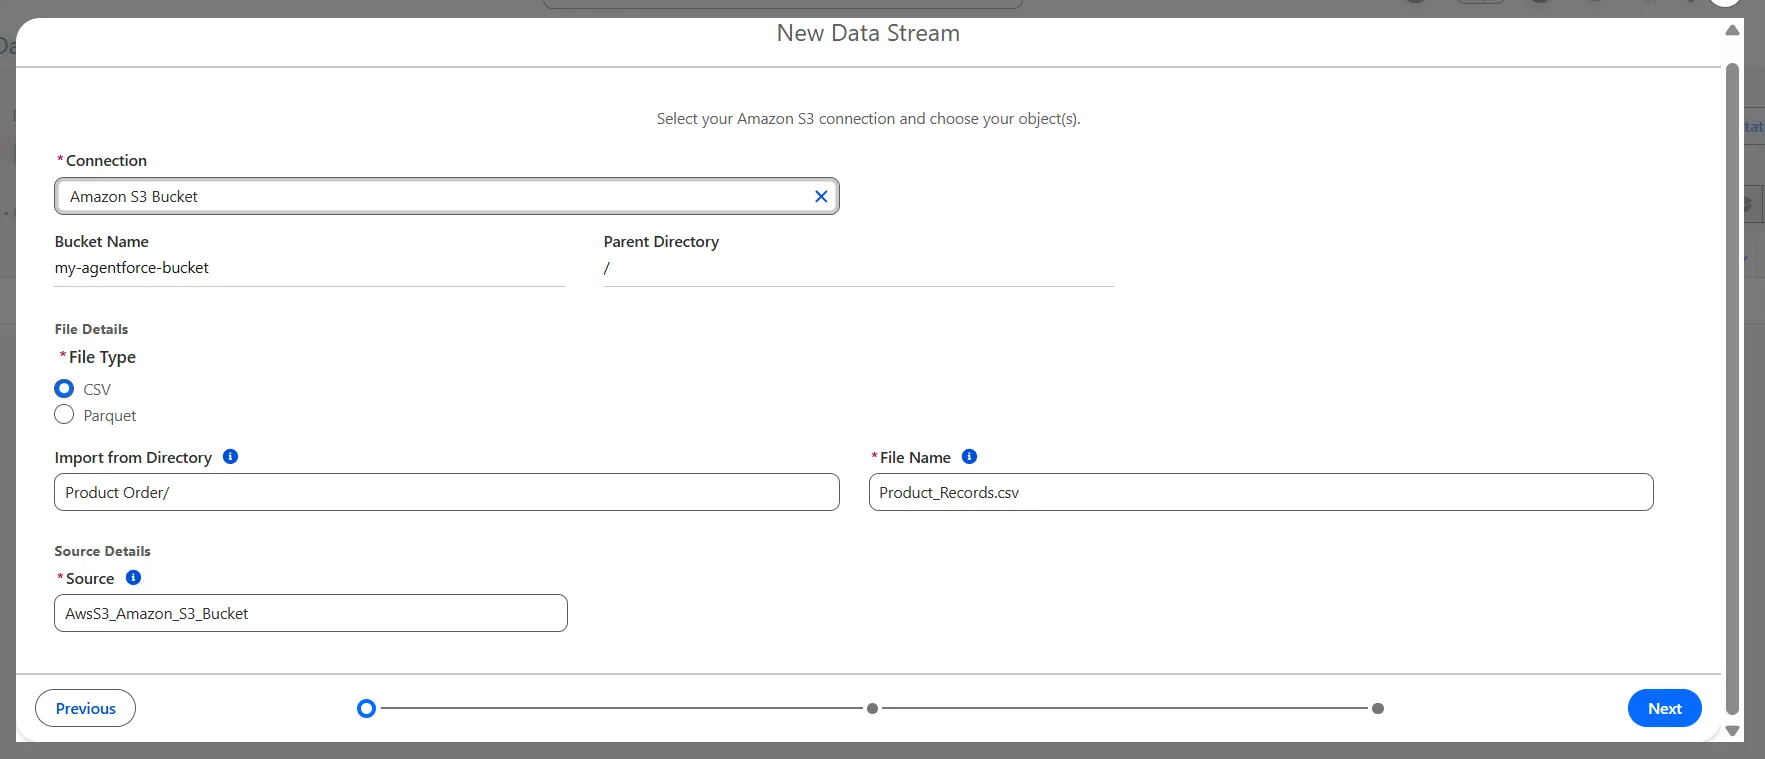1765x759 pixels.
Task: Focus the File Name field containing Product_Records.csv
Action: coord(1260,492)
